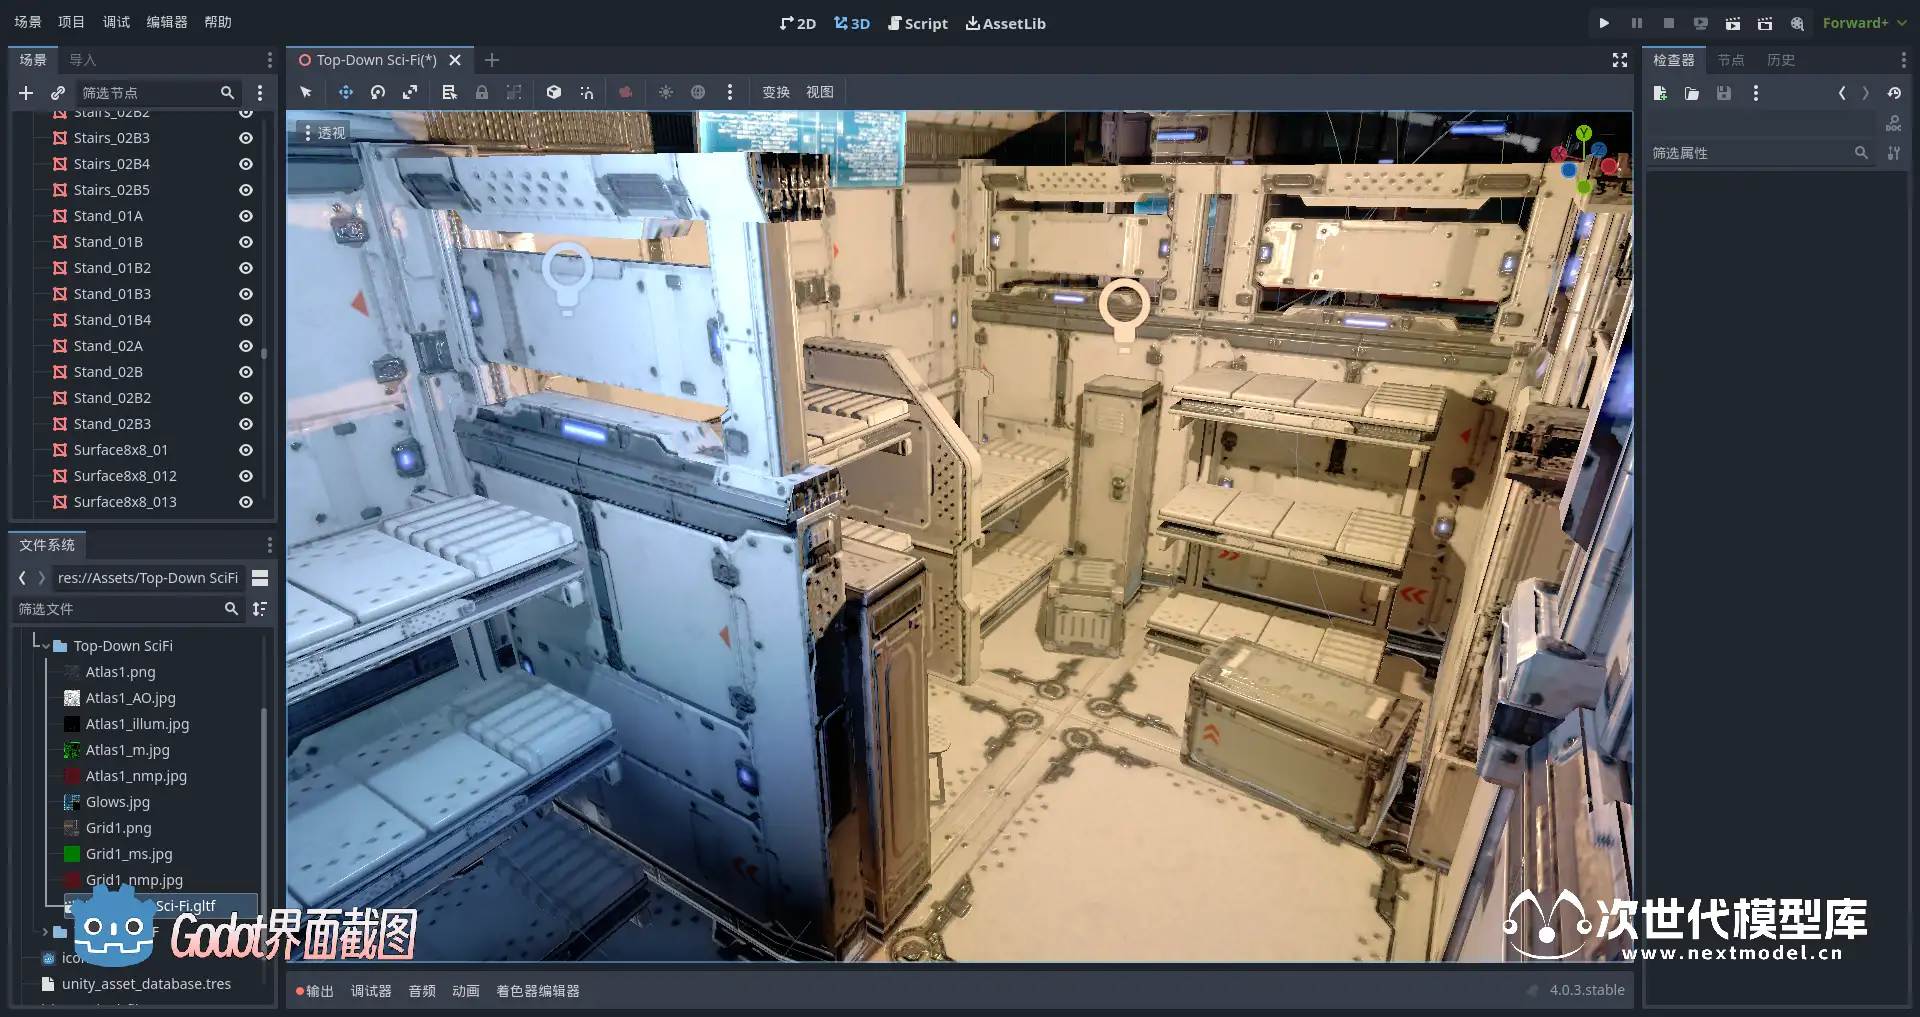This screenshot has height=1017, width=1920.
Task: Click the lock selected node icon
Action: 482,92
